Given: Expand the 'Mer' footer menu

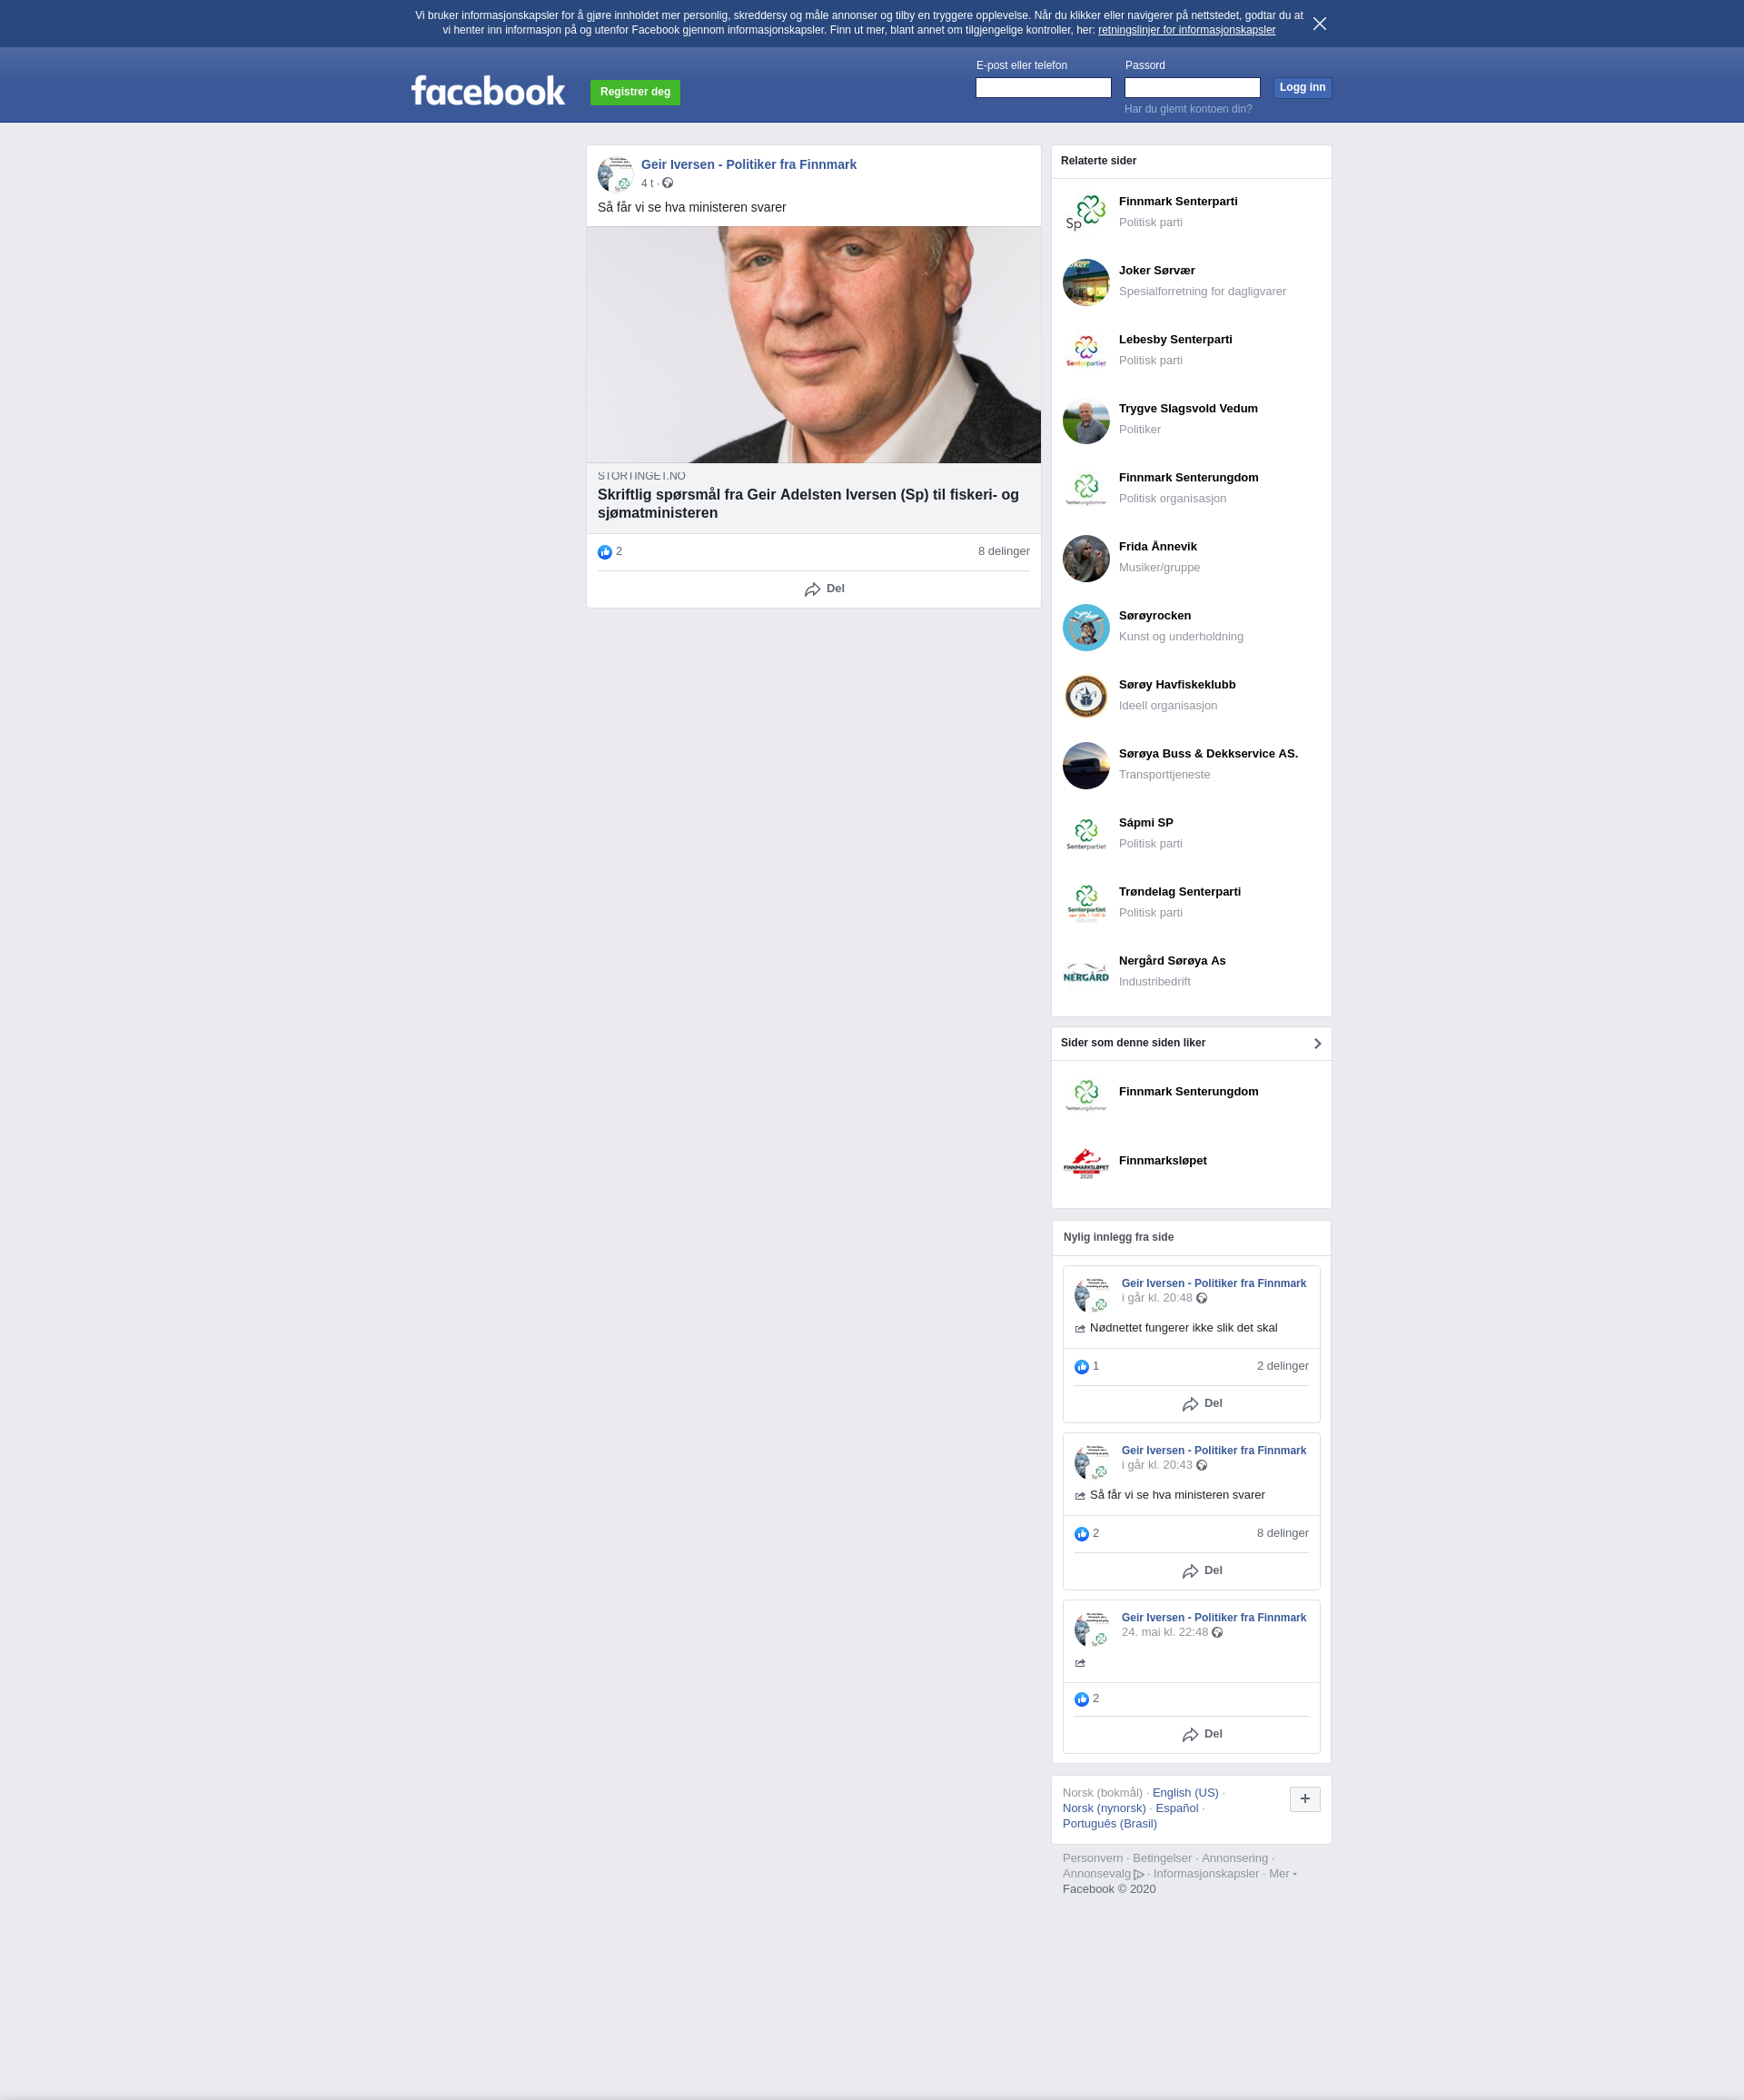Looking at the screenshot, I should coord(1282,1874).
